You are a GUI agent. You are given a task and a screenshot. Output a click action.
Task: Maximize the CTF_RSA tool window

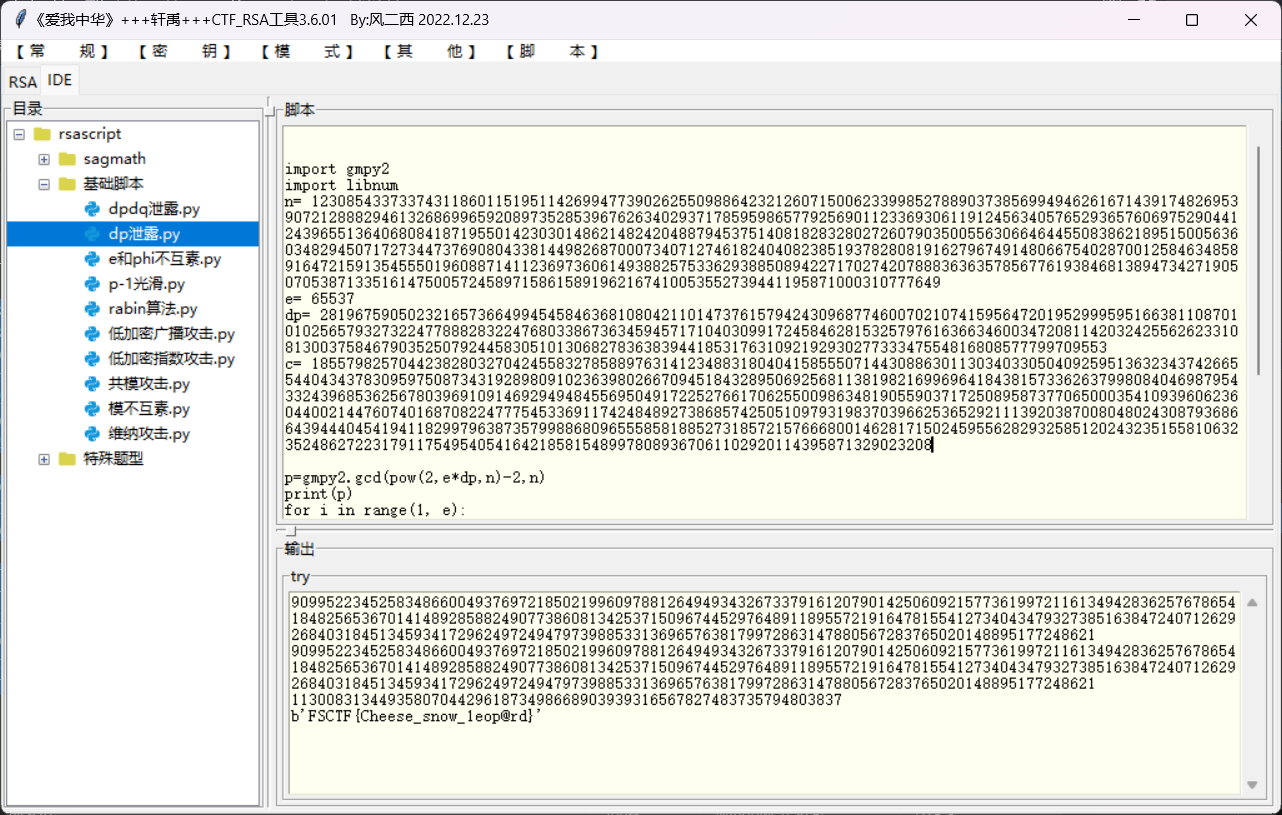1191,20
